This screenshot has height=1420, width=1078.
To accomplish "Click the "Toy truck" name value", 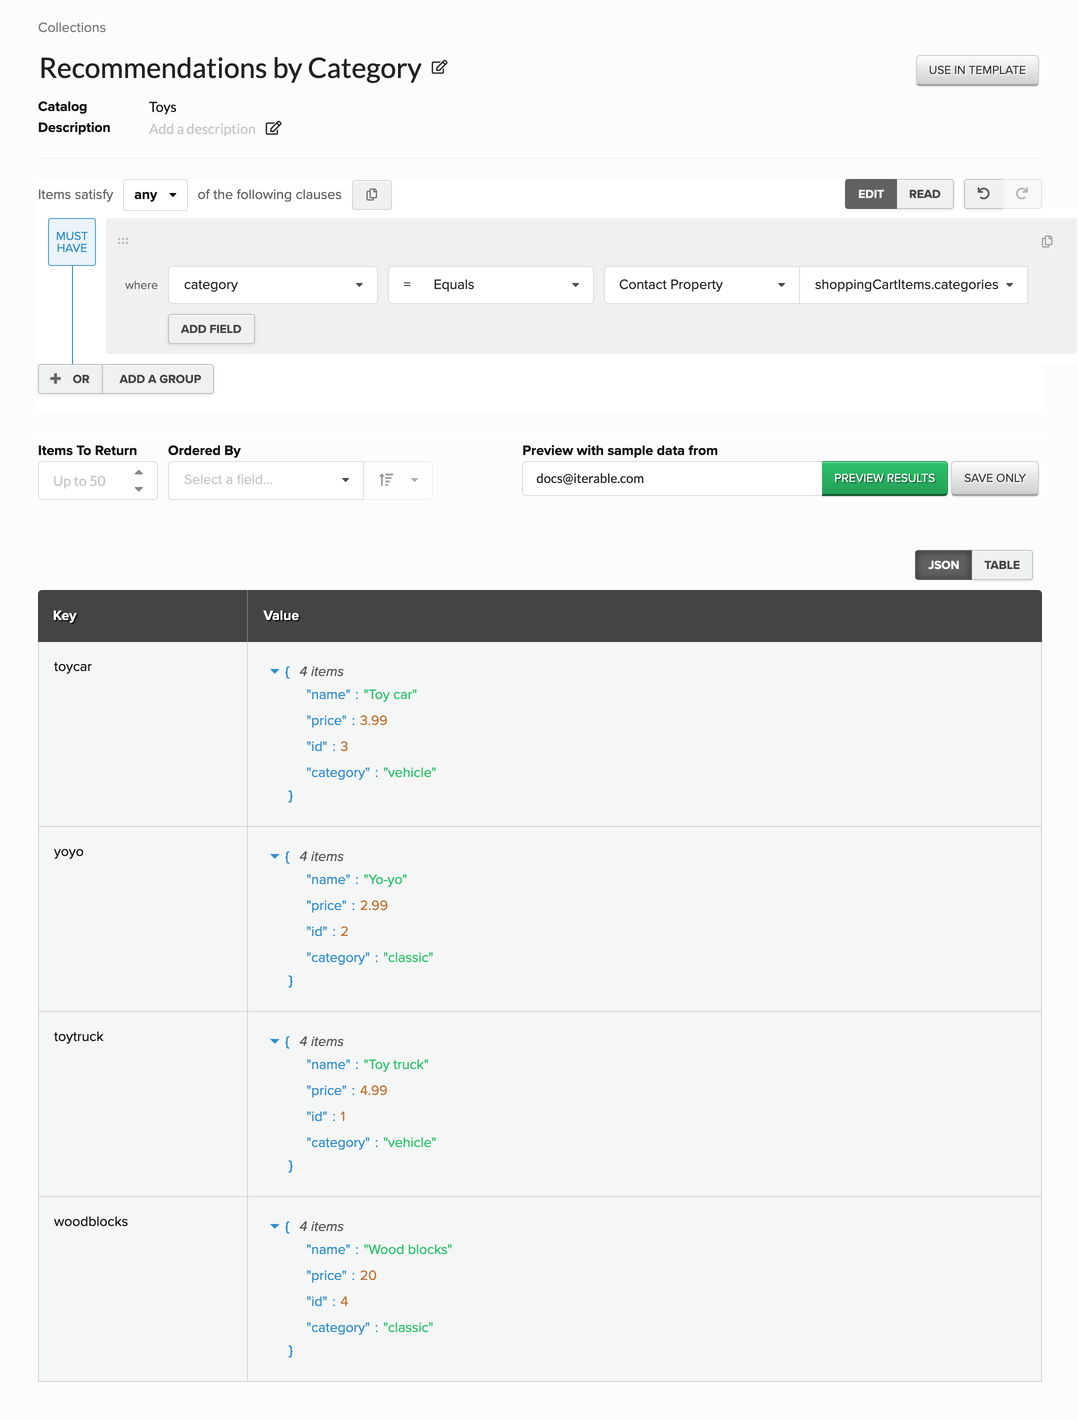I will pos(396,1064).
